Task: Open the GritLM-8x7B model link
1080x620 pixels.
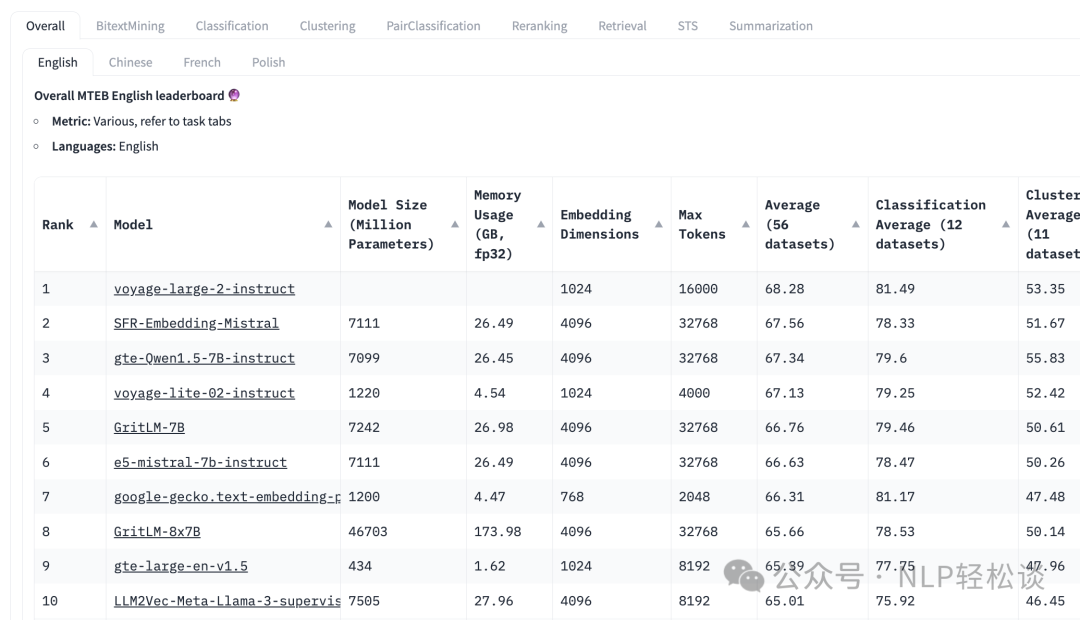Action: point(157,532)
